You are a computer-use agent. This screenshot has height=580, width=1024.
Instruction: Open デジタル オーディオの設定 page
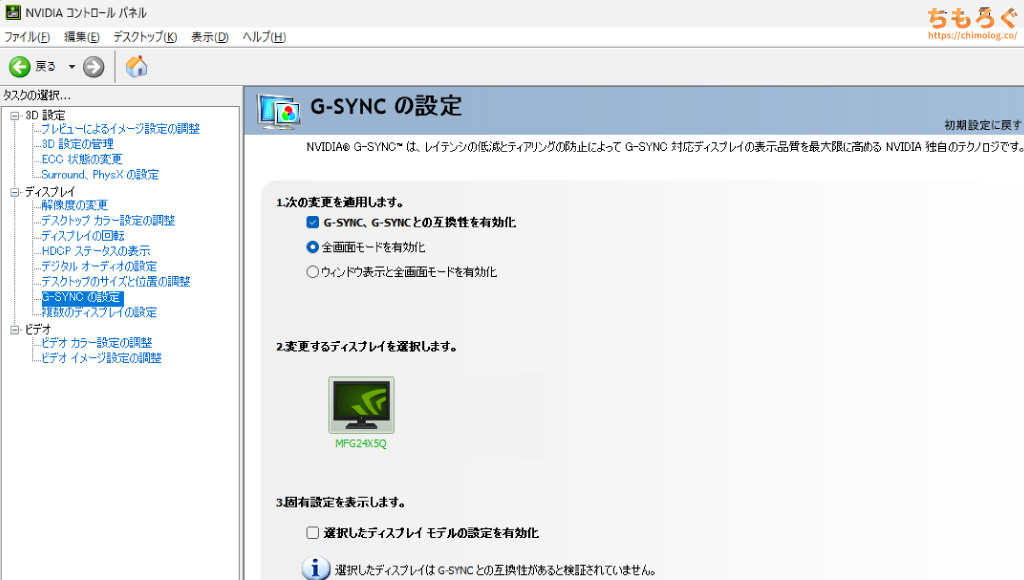coord(99,266)
